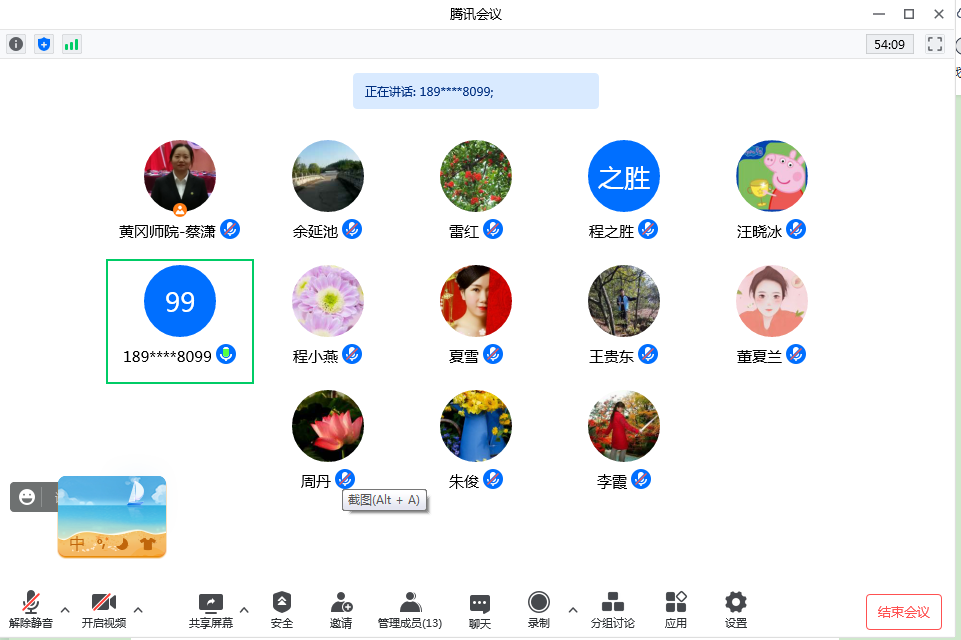Viewport: 961px width, 640px height.
Task: Open 设置 meeting settings
Action: [x=735, y=608]
